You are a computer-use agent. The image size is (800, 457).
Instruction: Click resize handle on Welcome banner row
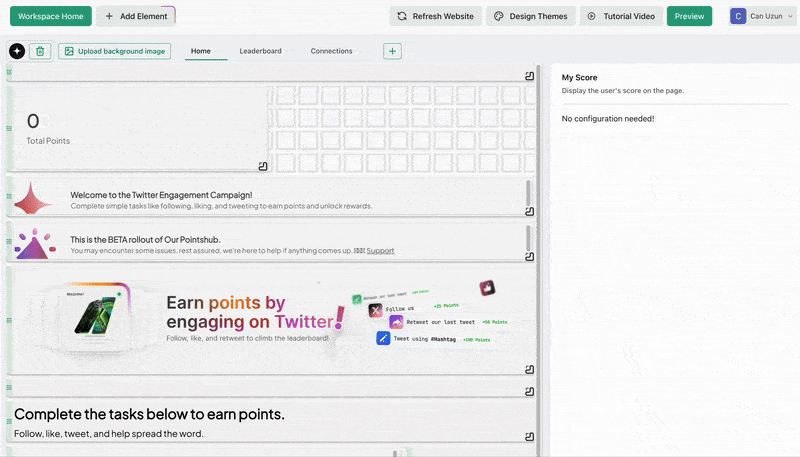530,211
